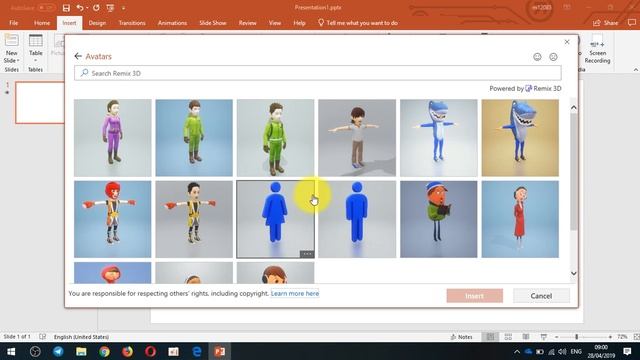Select the woman in red dress avatar
This screenshot has height=360, width=640.
tap(520, 220)
